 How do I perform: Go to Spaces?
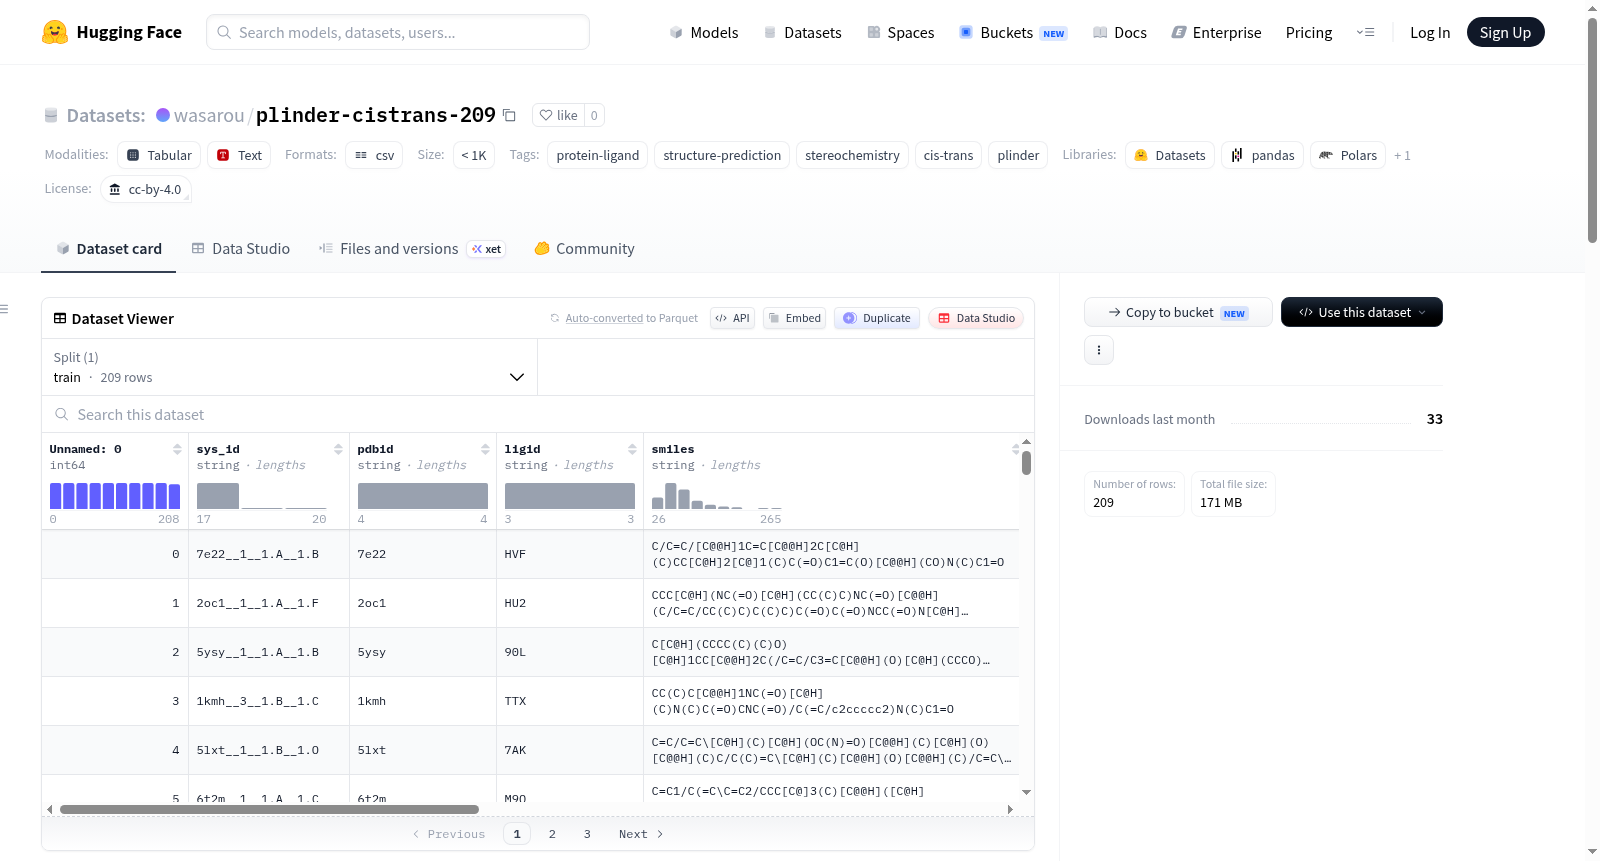click(901, 32)
